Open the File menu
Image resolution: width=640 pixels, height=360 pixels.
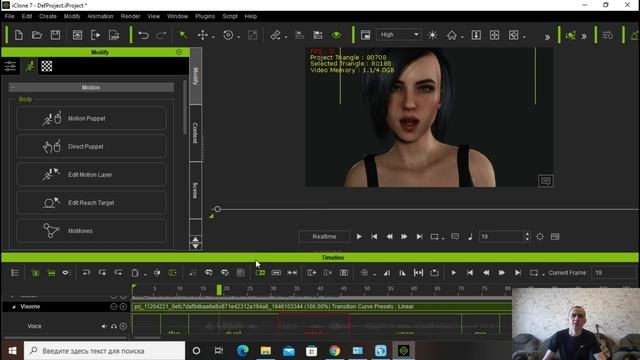tap(9, 16)
